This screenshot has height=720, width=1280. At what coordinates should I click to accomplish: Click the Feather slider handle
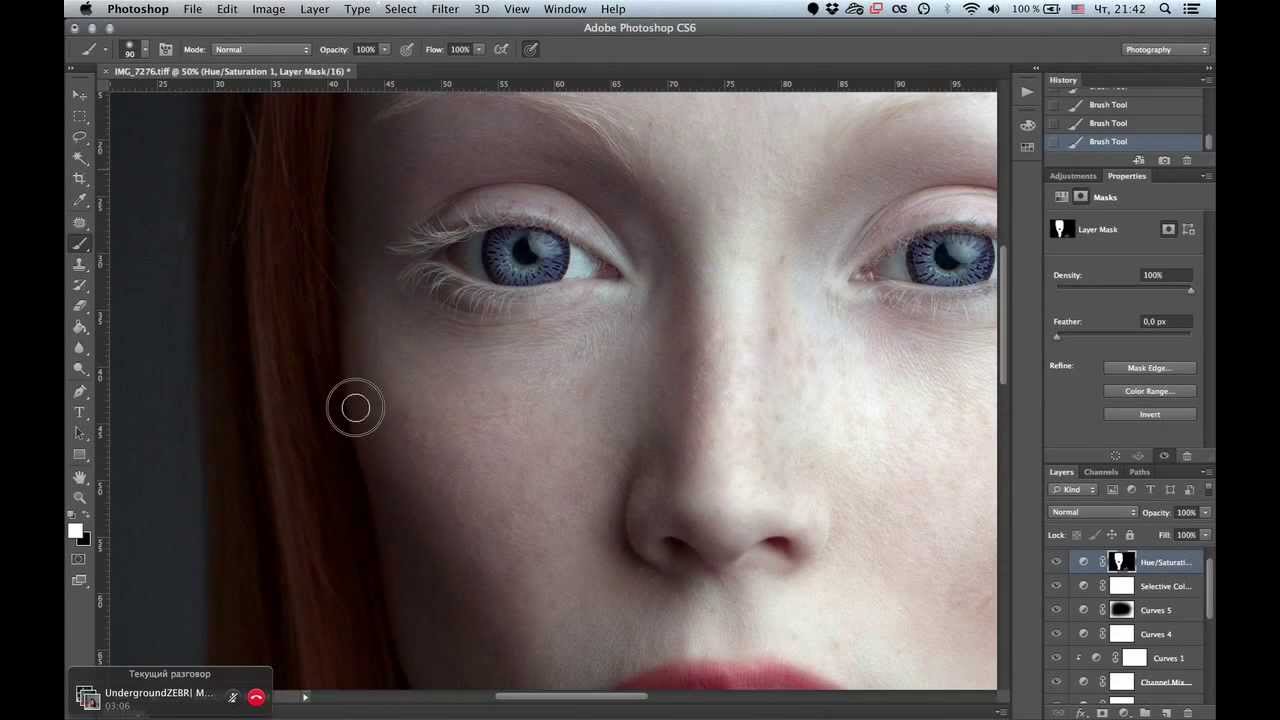click(x=1057, y=336)
